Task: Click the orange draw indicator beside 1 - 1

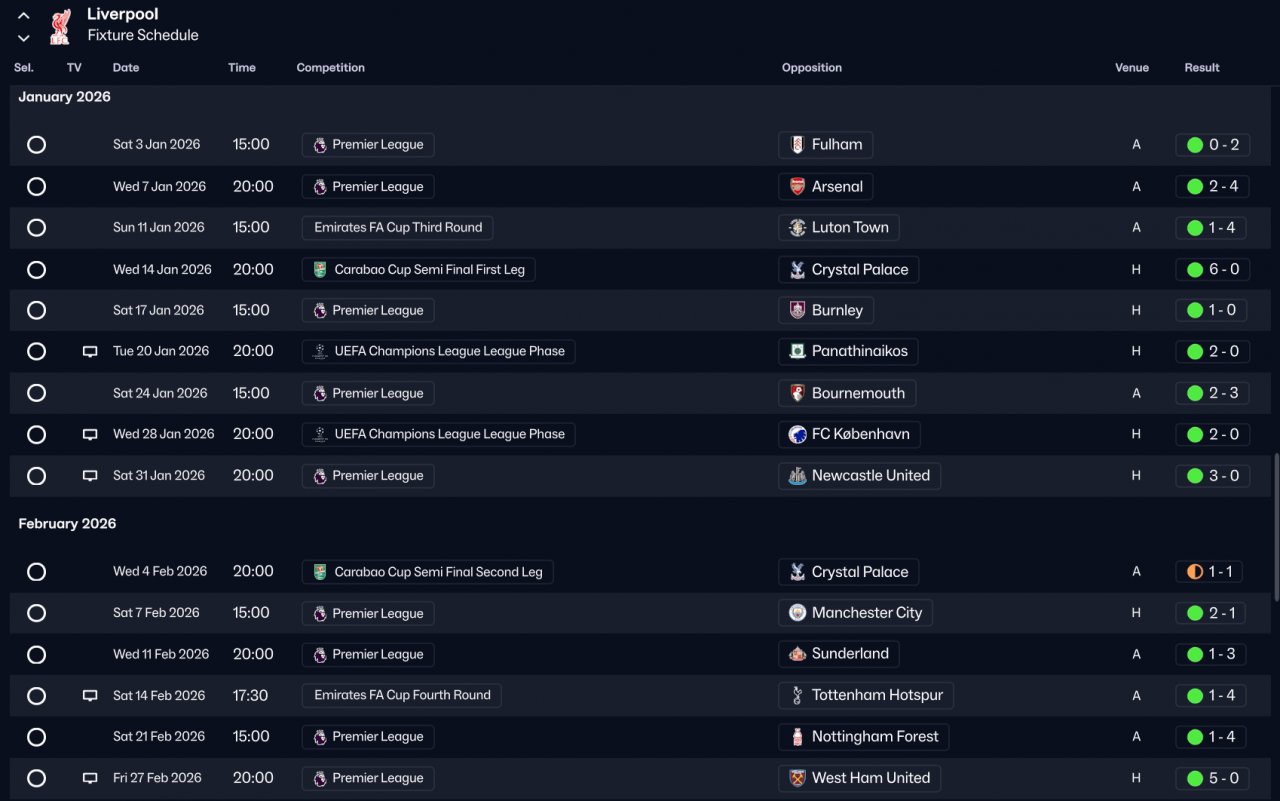Action: point(1195,572)
